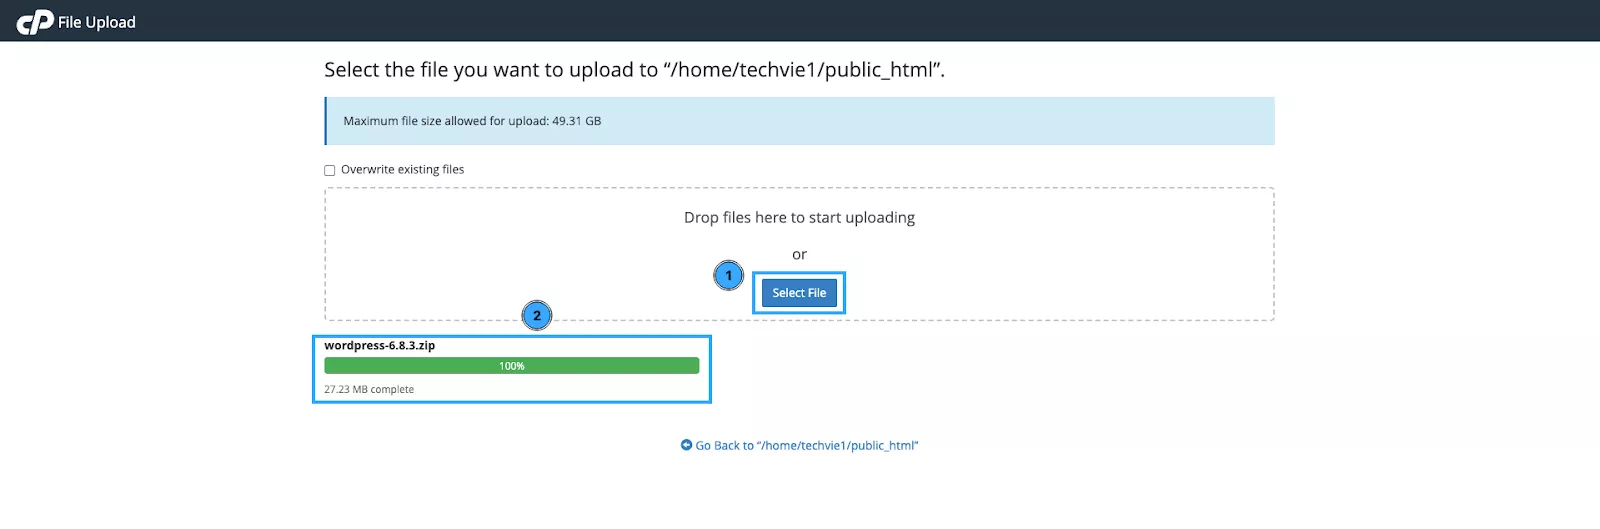
Task: Click the "27.23 MB complete" status text
Action: tap(369, 390)
